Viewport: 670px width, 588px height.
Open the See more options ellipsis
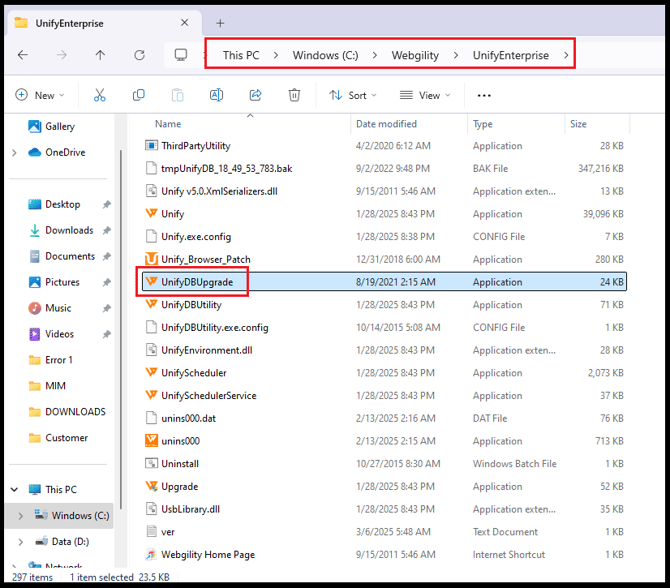(x=484, y=96)
